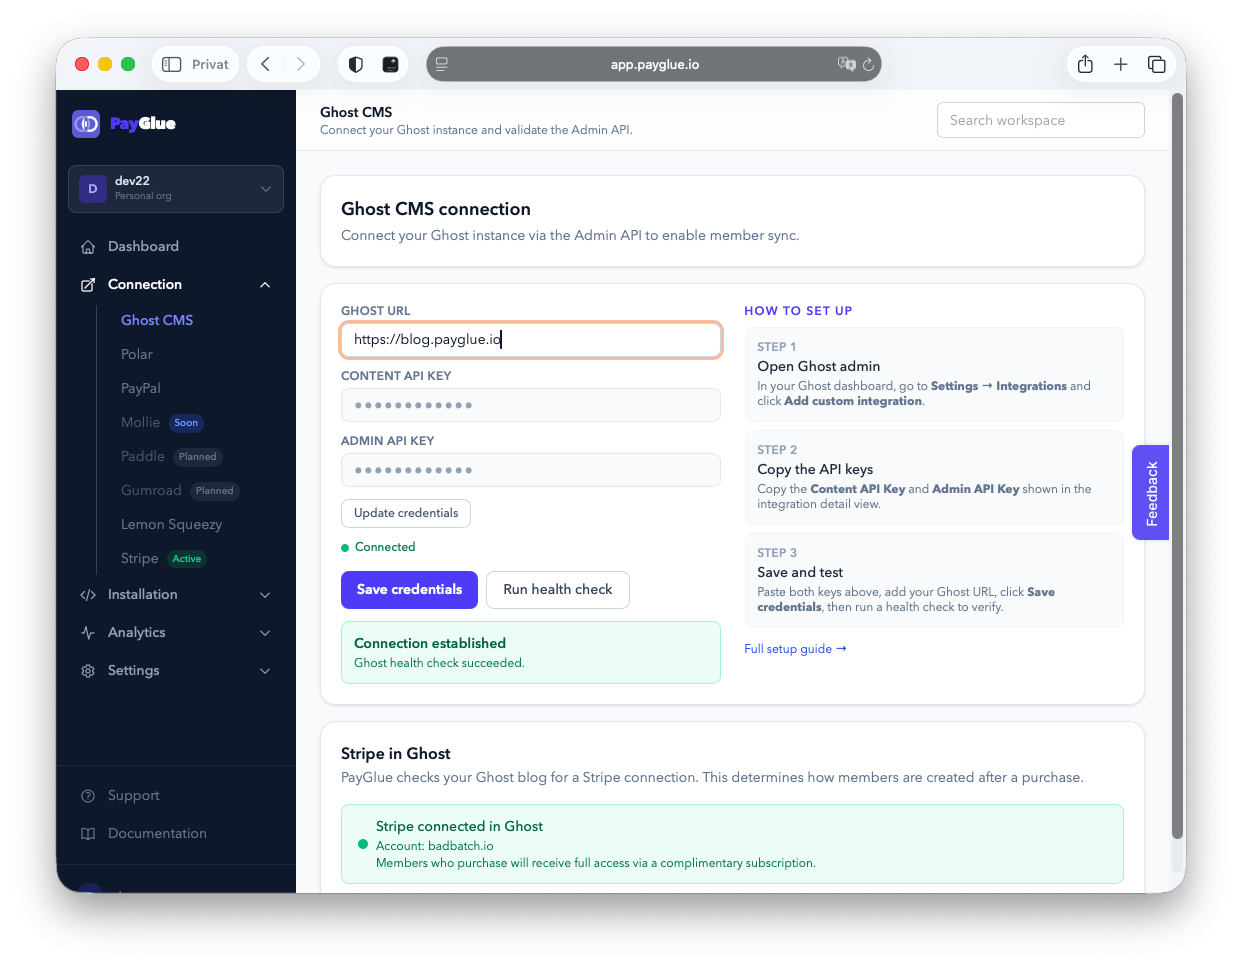
Task: Open the browser share icon
Action: tap(1085, 64)
